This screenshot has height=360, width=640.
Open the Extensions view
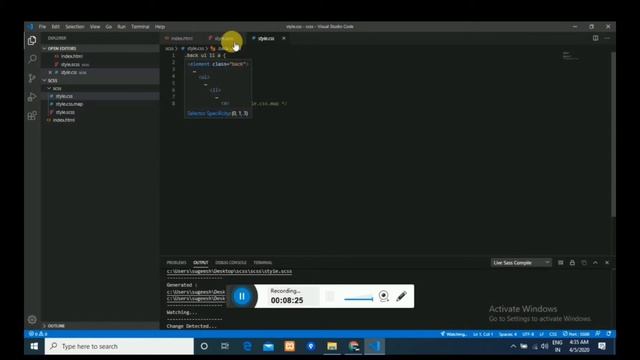click(x=32, y=116)
